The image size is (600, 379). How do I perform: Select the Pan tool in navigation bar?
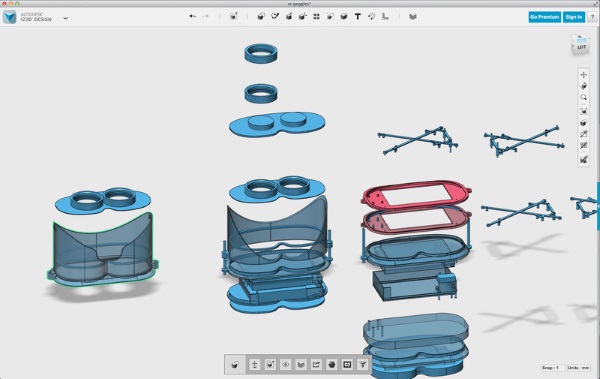tap(584, 75)
